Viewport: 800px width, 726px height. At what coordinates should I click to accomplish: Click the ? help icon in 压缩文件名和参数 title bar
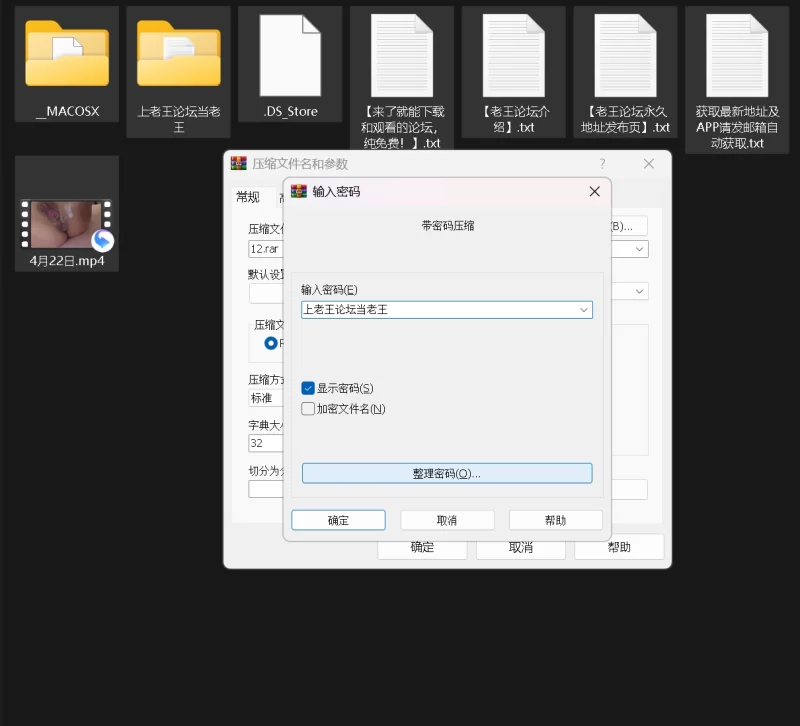tap(602, 164)
